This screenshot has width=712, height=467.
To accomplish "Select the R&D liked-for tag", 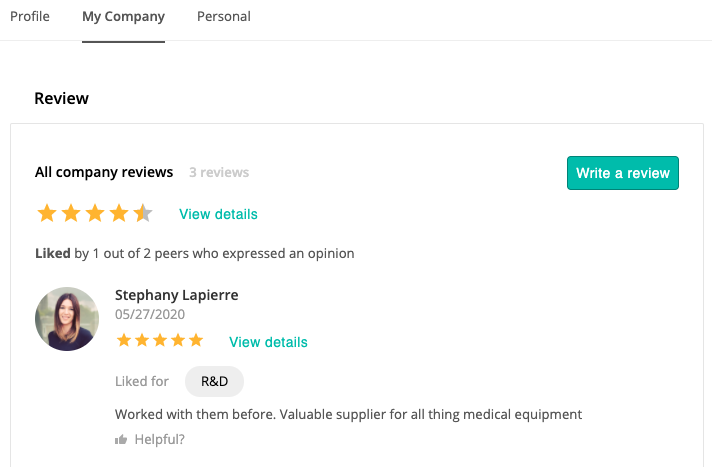I will (214, 381).
